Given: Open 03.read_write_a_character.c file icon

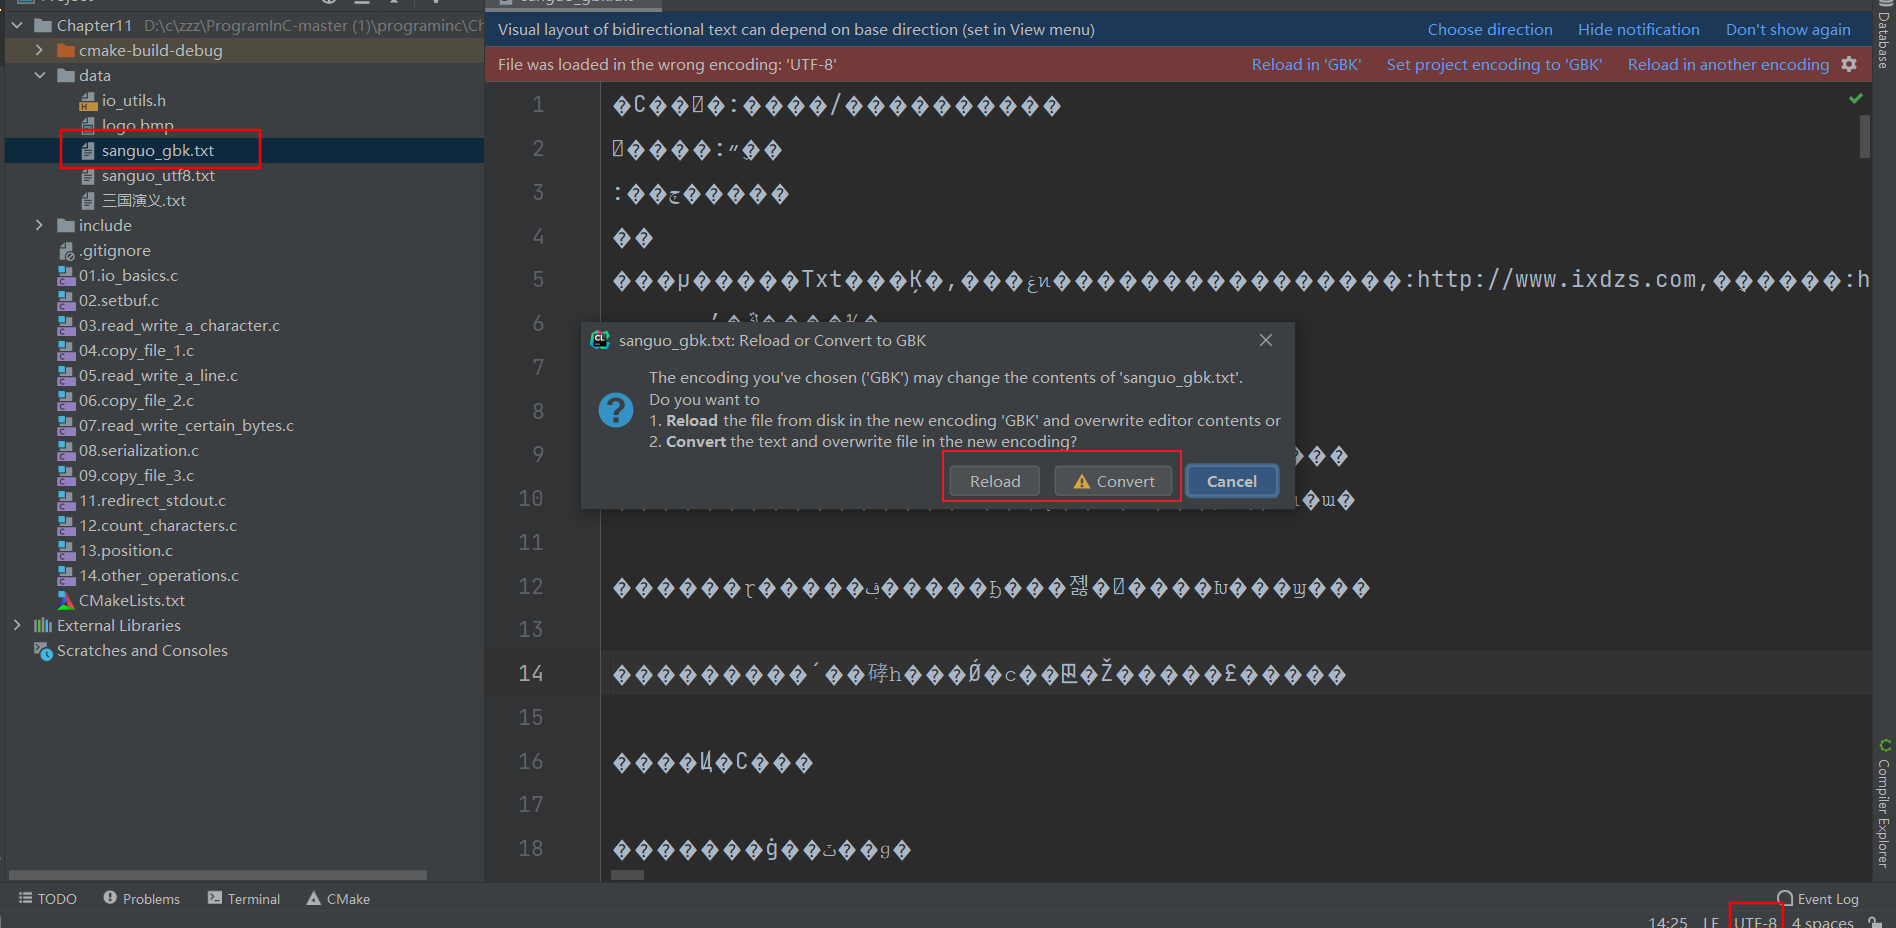Looking at the screenshot, I should (67, 325).
